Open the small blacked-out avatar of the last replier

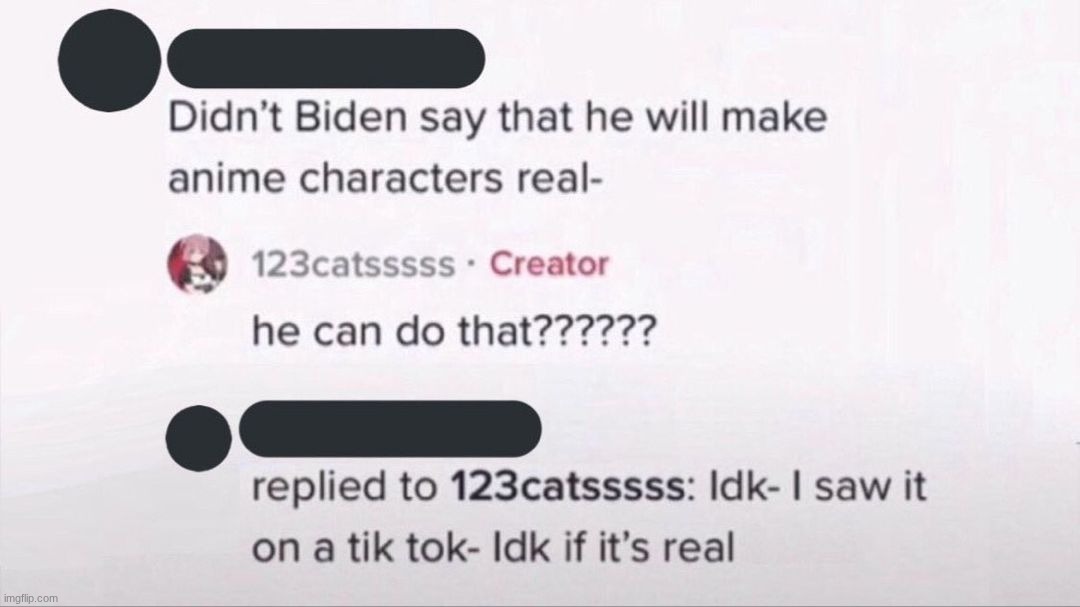click(199, 438)
